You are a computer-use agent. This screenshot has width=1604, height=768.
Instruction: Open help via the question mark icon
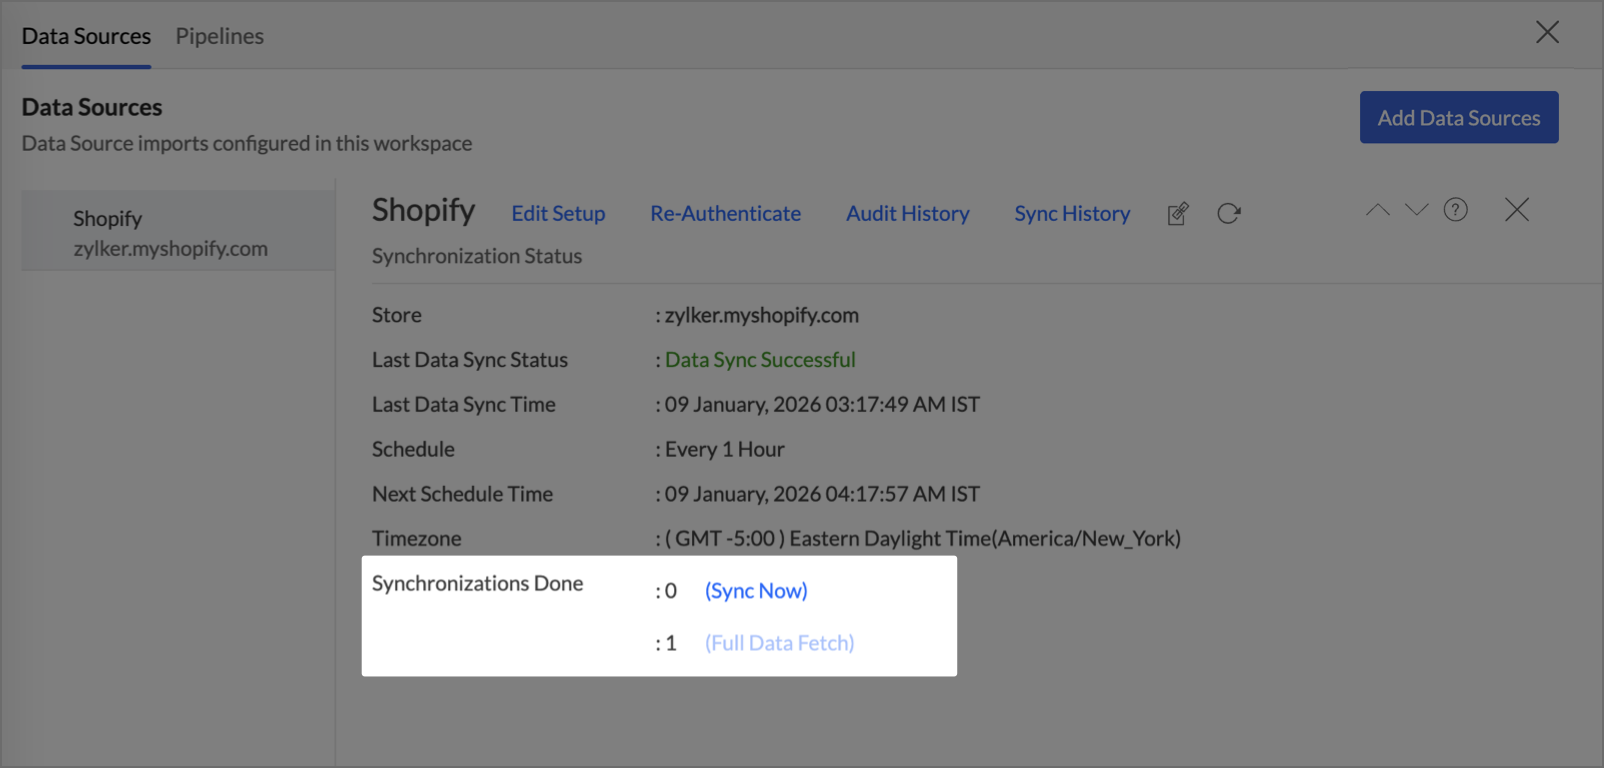click(x=1455, y=210)
